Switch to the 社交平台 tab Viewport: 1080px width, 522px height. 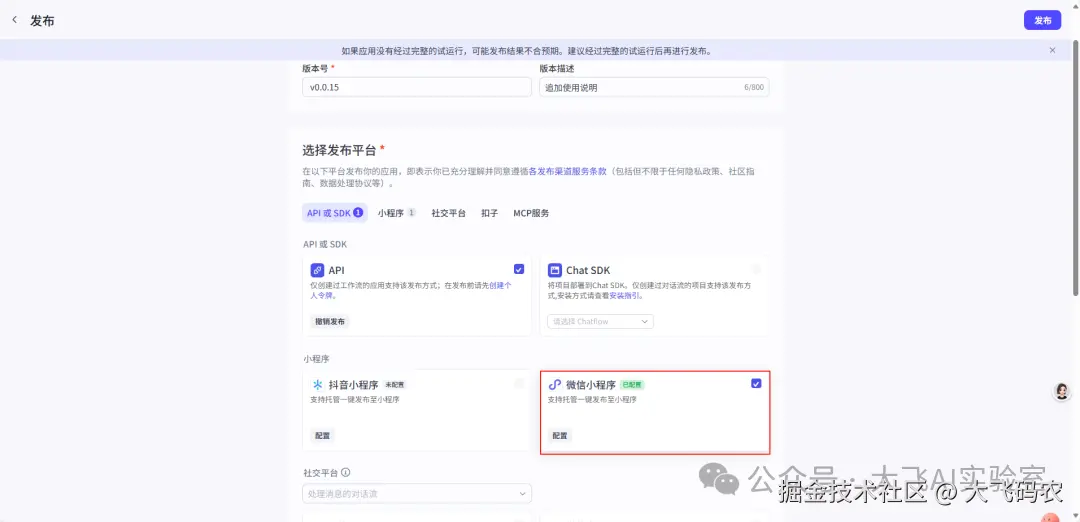click(448, 213)
